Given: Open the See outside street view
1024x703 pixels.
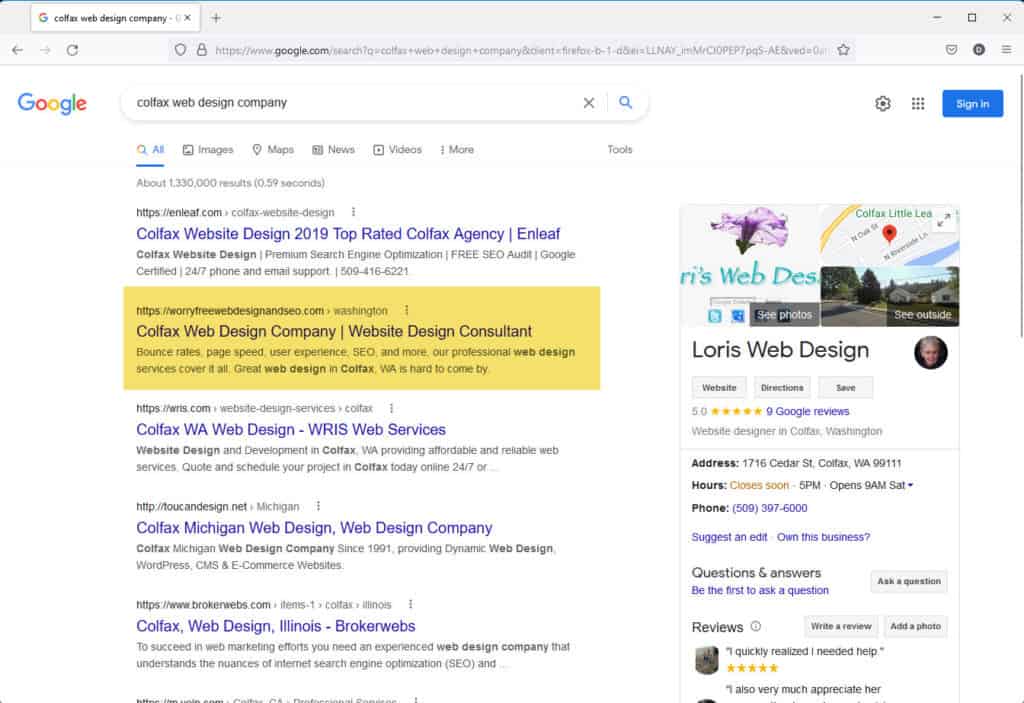Looking at the screenshot, I should click(889, 297).
